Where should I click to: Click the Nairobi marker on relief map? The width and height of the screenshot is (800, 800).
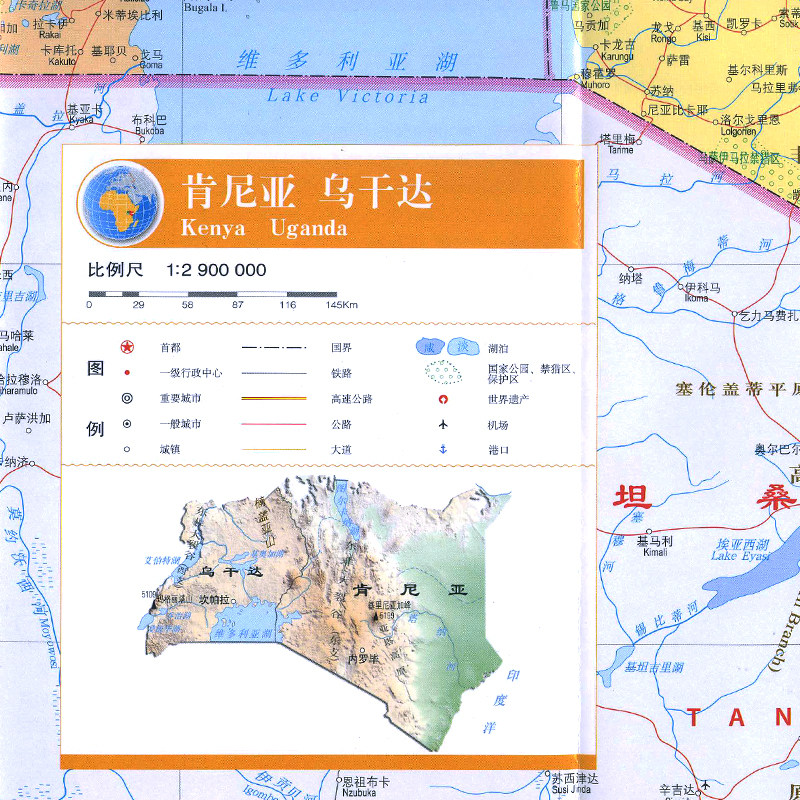point(363,651)
